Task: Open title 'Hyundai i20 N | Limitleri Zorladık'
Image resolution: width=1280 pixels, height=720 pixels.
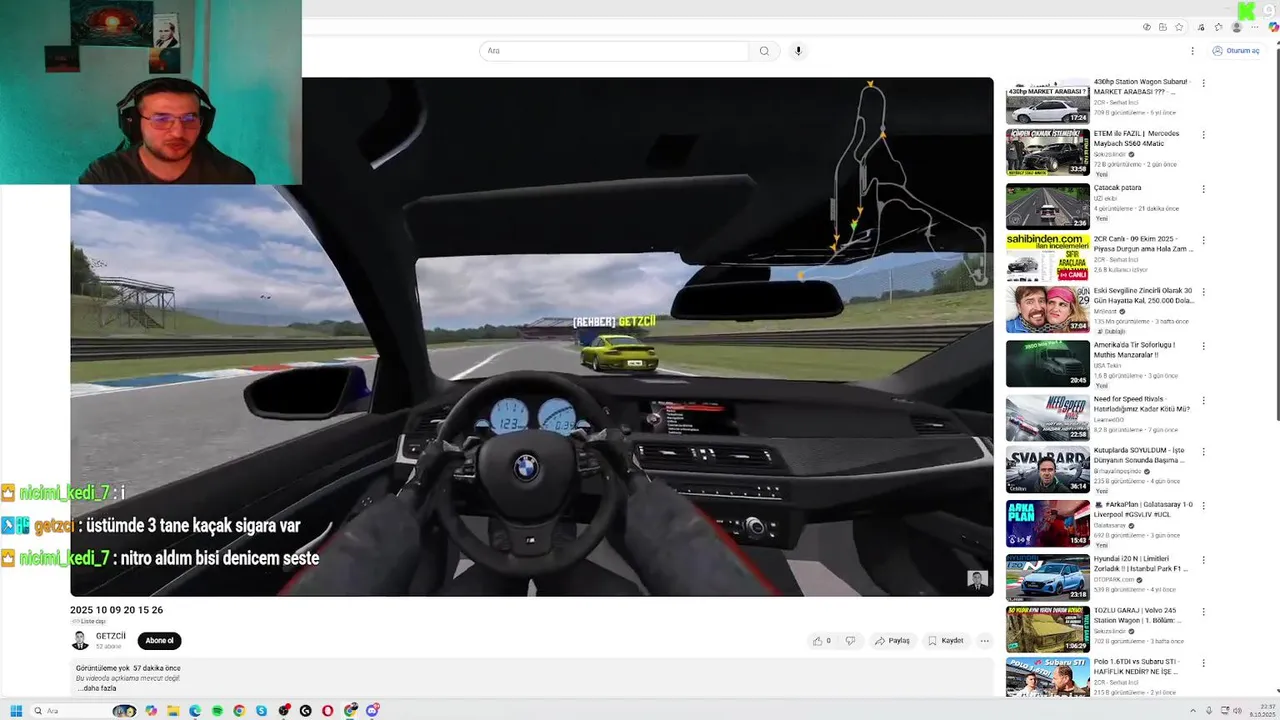Action: pyautogui.click(x=1140, y=563)
